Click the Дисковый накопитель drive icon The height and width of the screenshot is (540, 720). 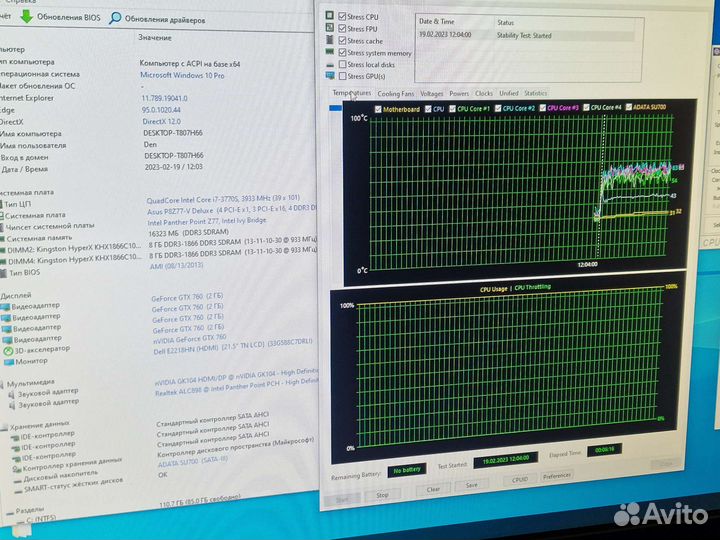(x=18, y=480)
